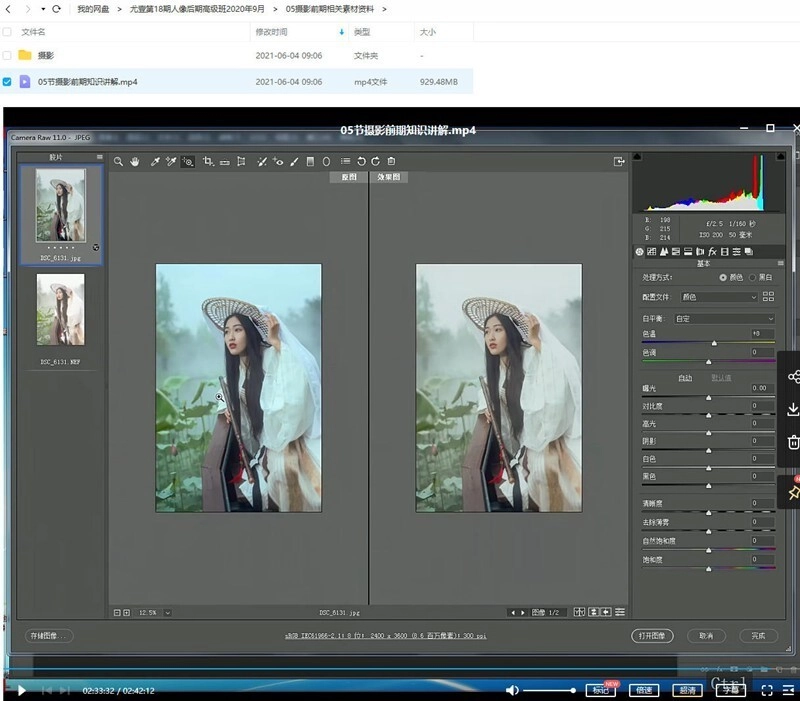Pick the White Balance eyedropper tool
The image size is (800, 701).
pos(155,161)
